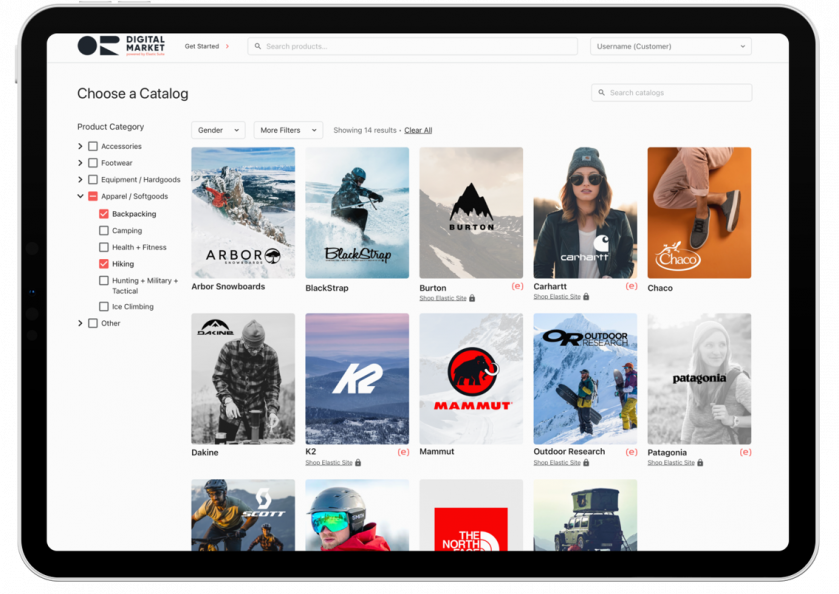
Task: Click the lock icon under Carhartt
Action: coord(586,296)
